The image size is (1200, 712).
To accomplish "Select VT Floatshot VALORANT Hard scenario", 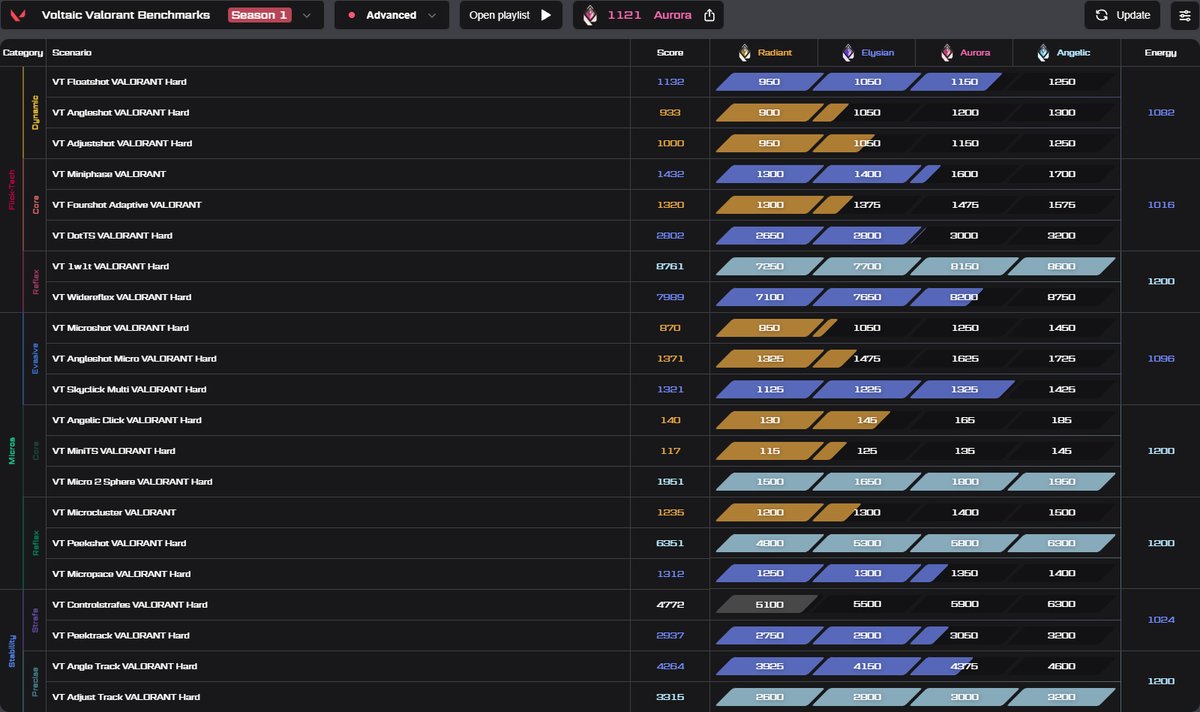I will point(119,82).
